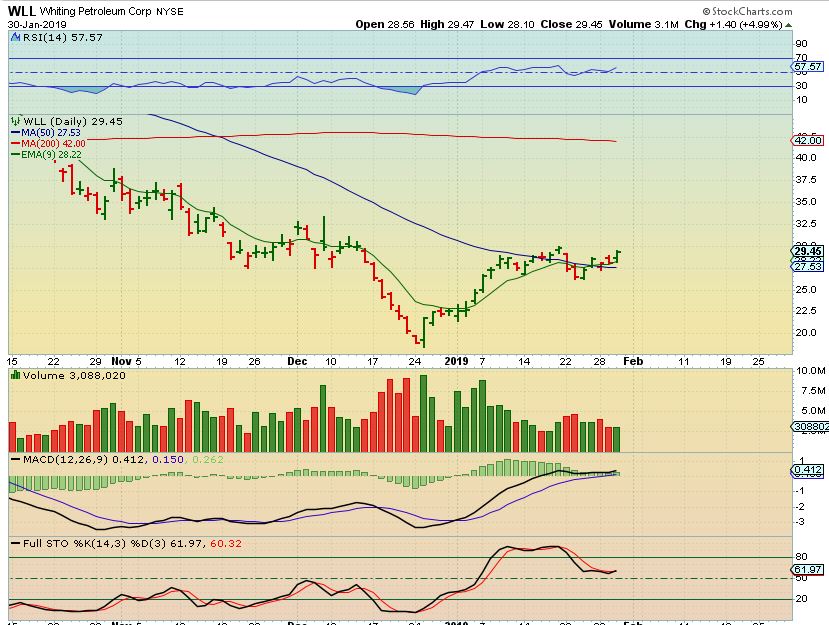Click the Low 28.10 value
Screen dimensions: 829x625
[x=508, y=24]
